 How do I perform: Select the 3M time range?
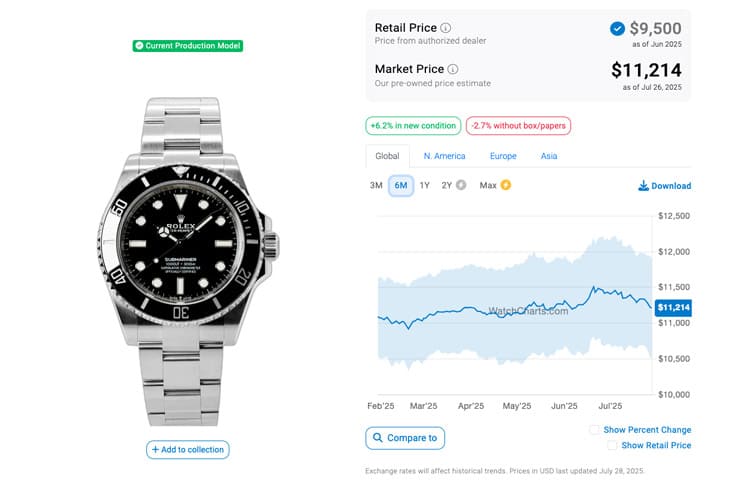point(376,185)
